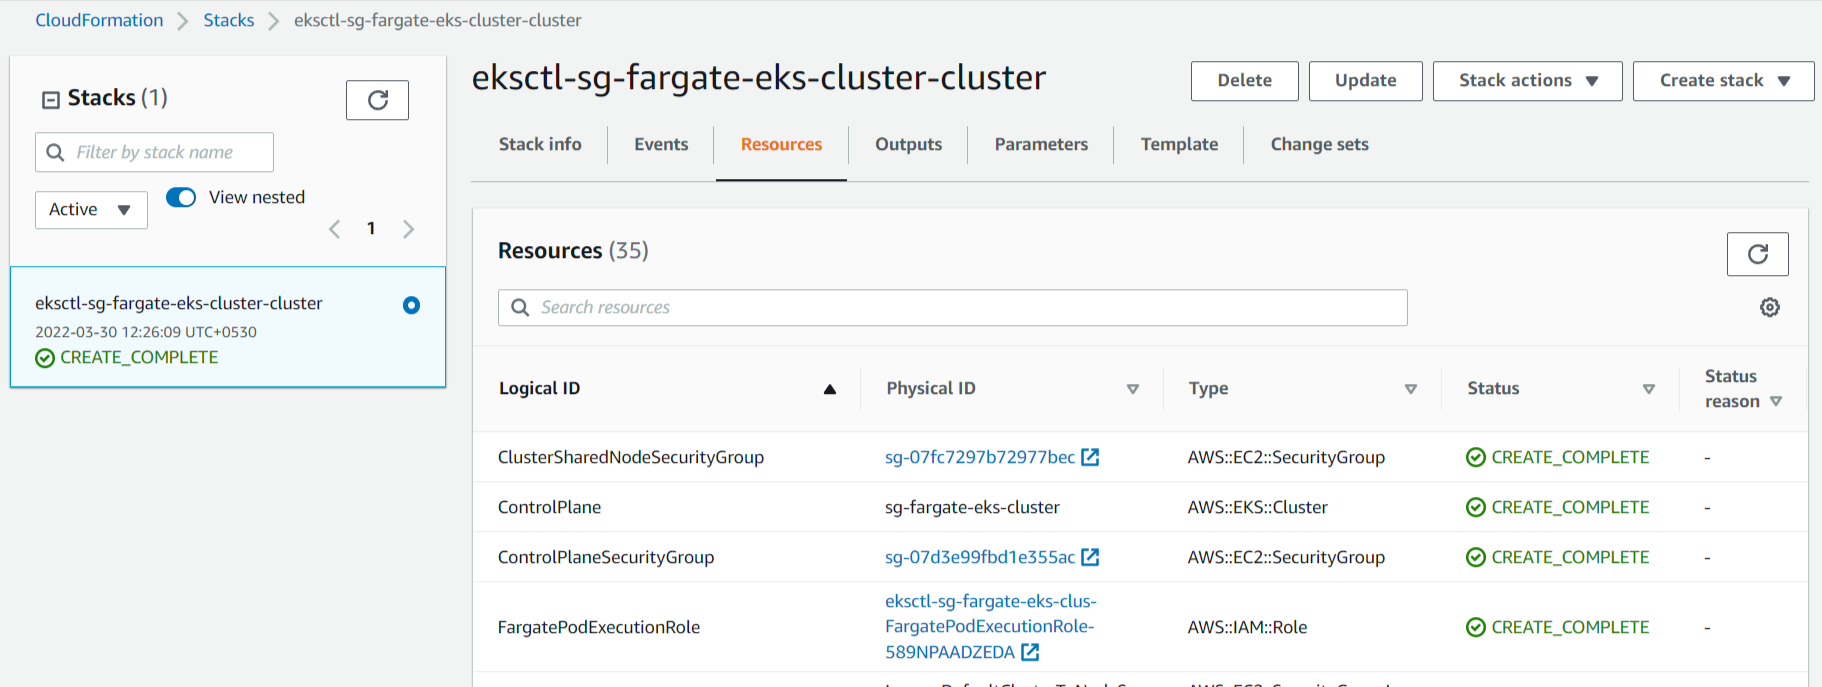
Task: Click CREATE_COMPLETE status of ControlPlane row
Action: [1557, 507]
